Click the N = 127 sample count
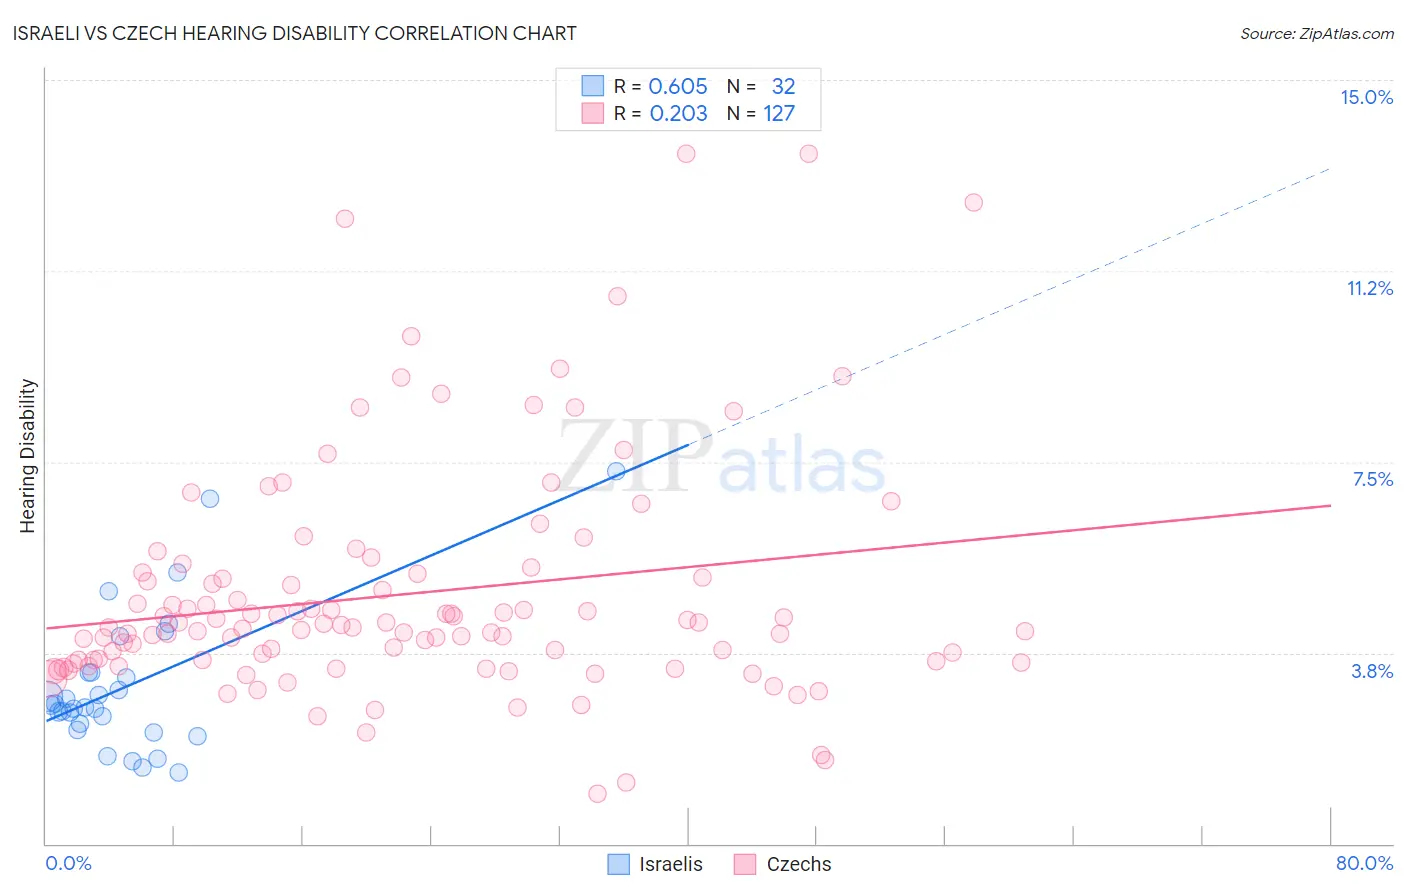 pos(760,113)
